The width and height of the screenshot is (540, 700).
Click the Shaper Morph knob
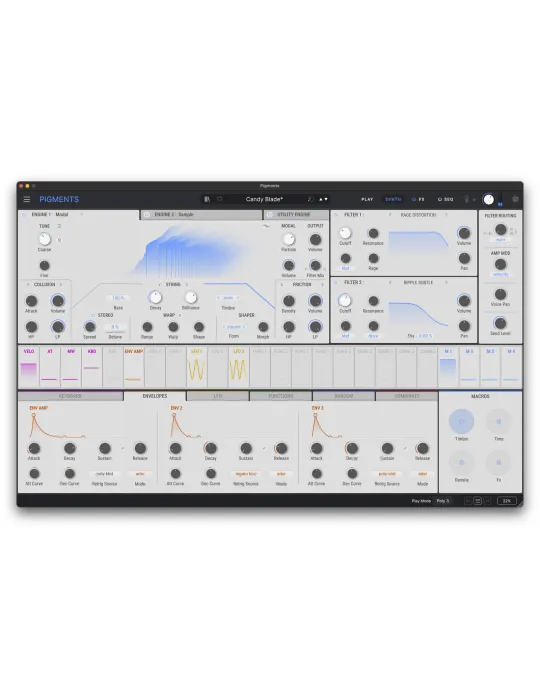263,327
